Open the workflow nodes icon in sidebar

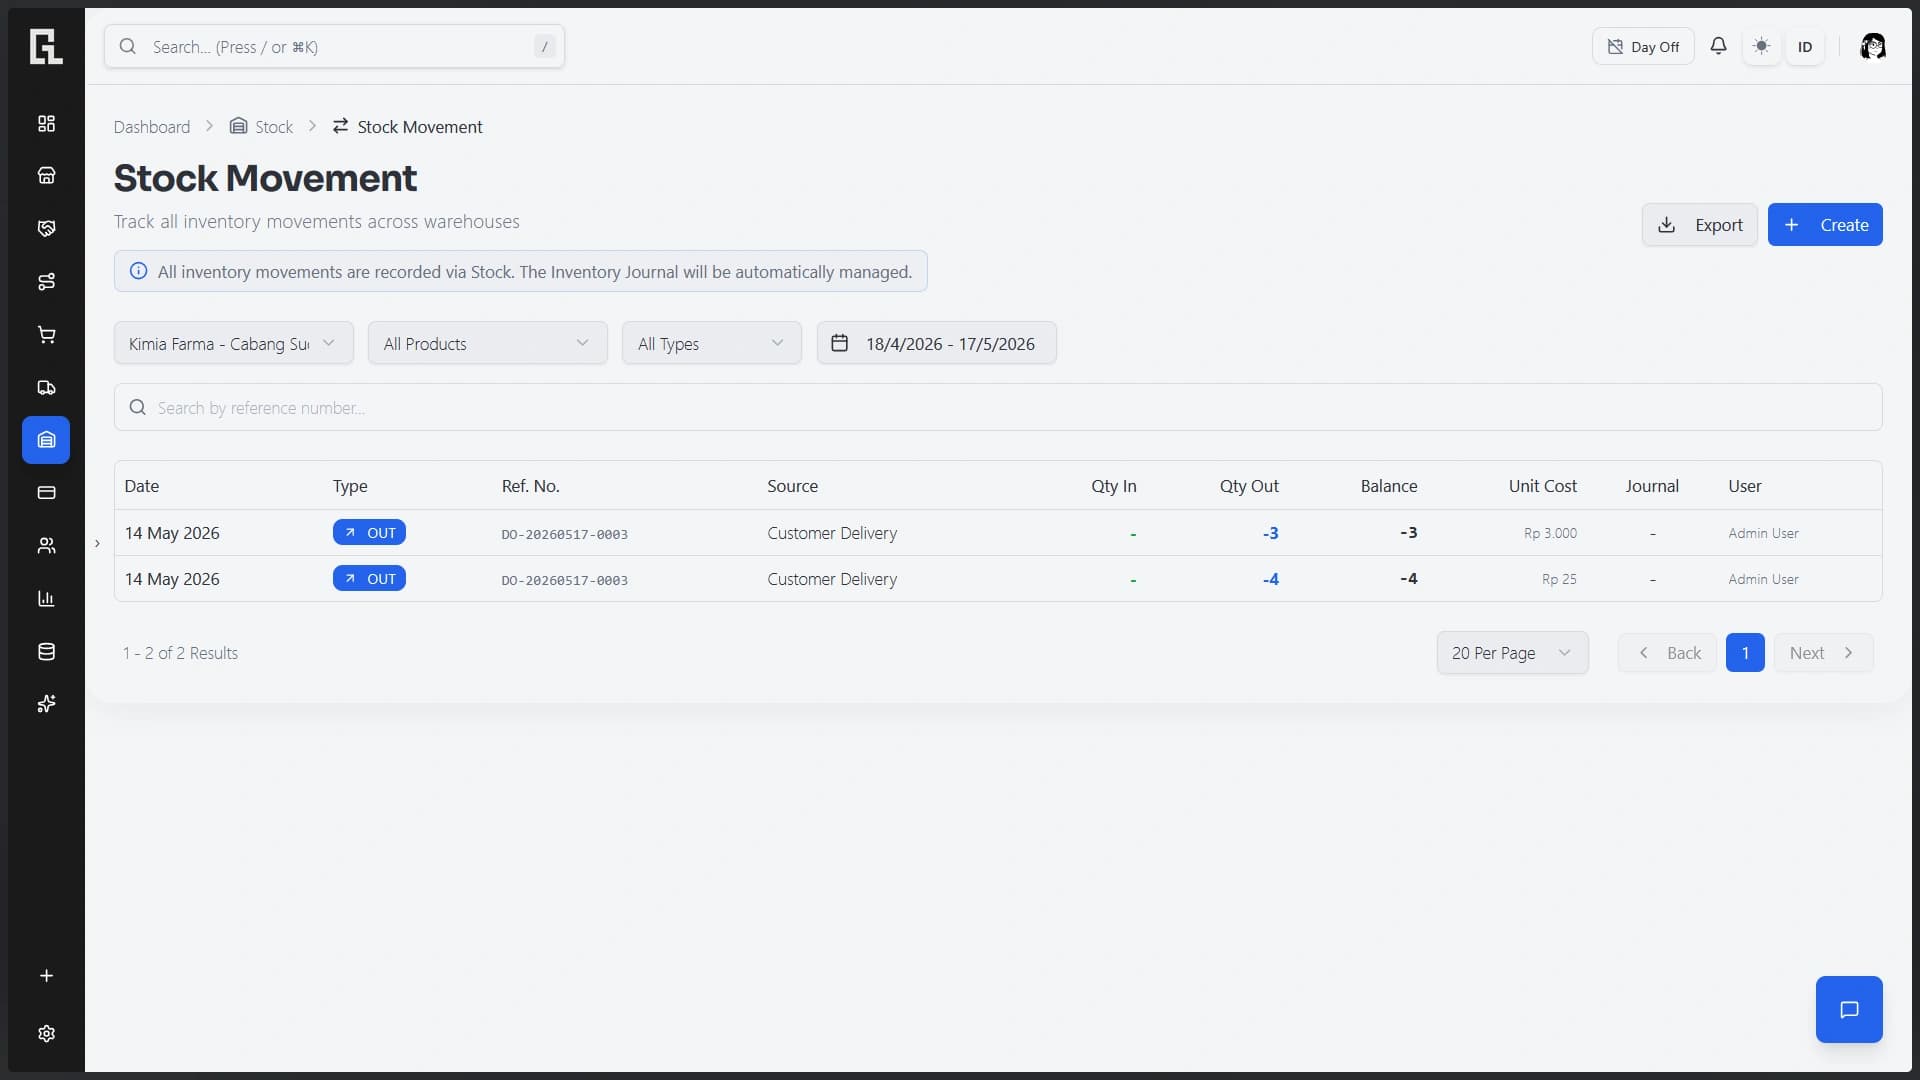(46, 282)
